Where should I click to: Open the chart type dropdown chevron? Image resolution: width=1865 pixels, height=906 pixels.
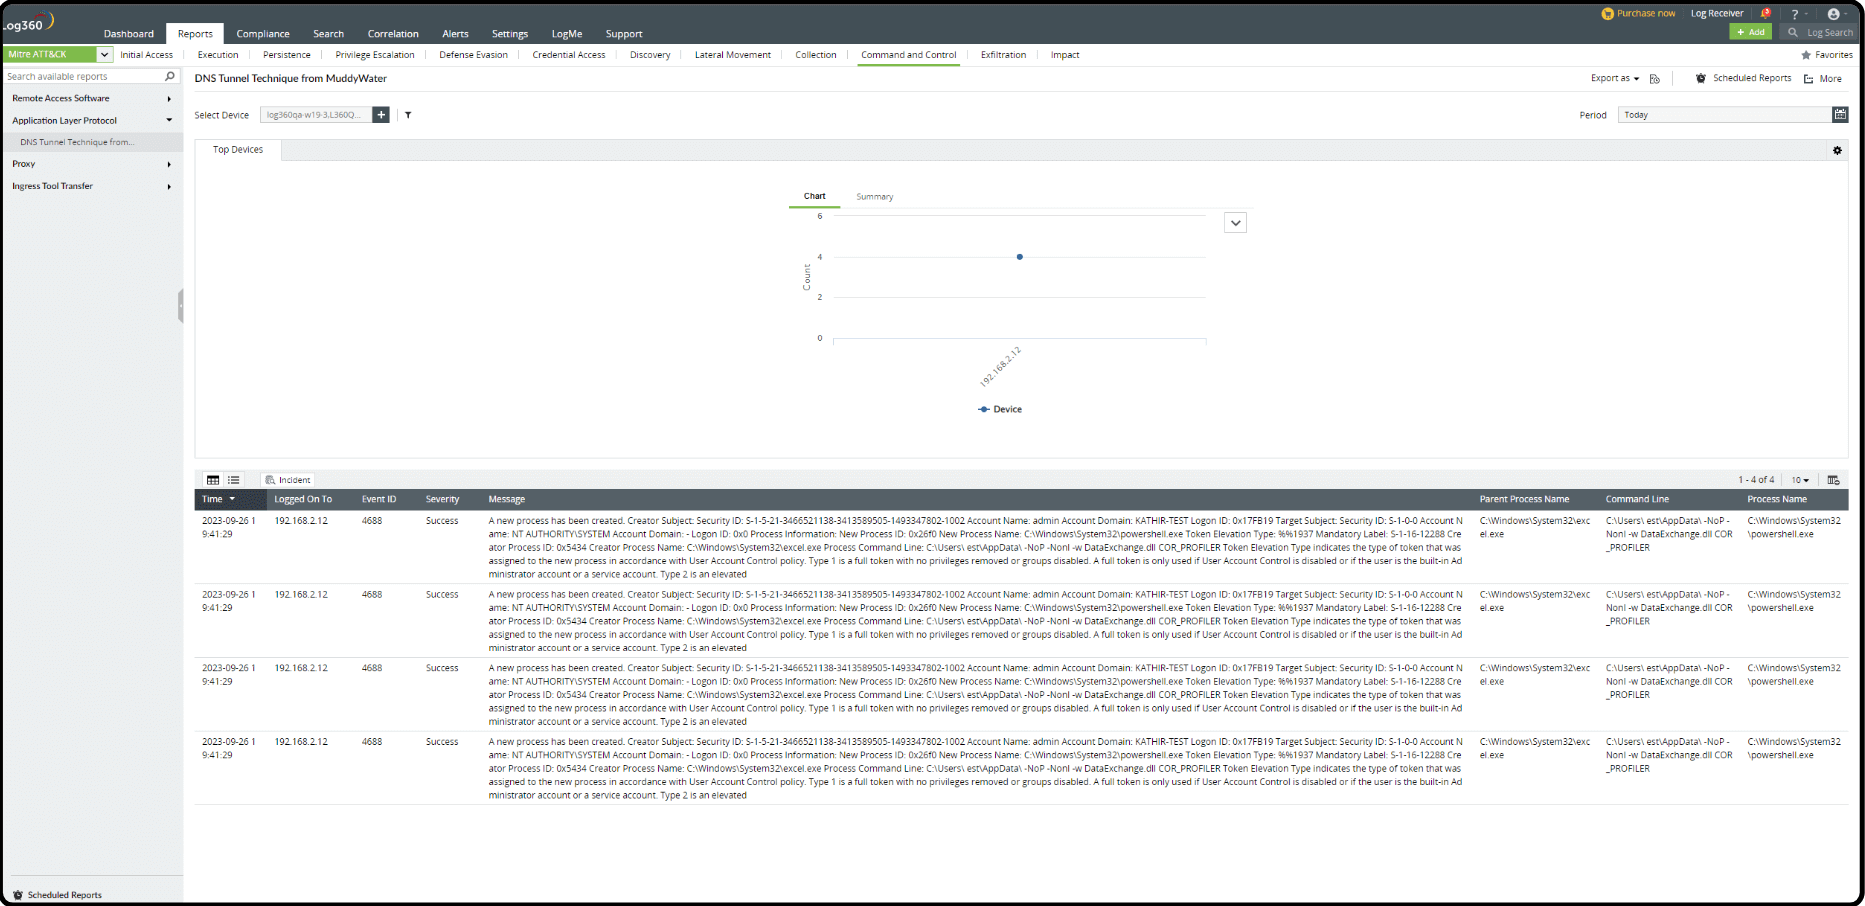pos(1235,223)
